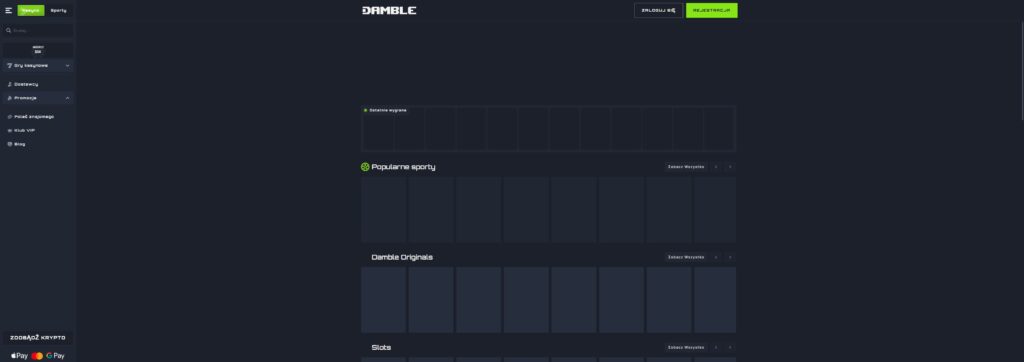1024x362 pixels.
Task: Show next items in Slots row
Action: tap(730, 348)
